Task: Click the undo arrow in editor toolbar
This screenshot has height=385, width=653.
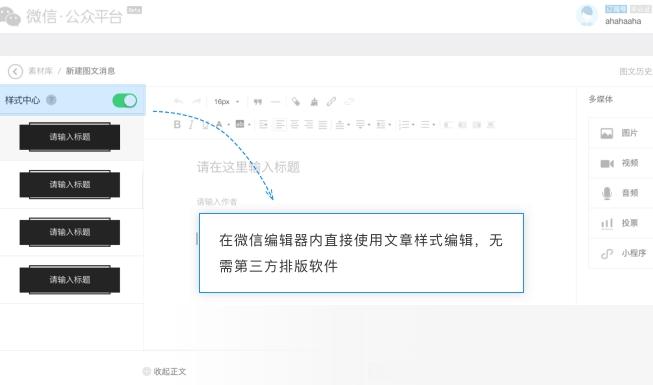Action: [x=178, y=101]
